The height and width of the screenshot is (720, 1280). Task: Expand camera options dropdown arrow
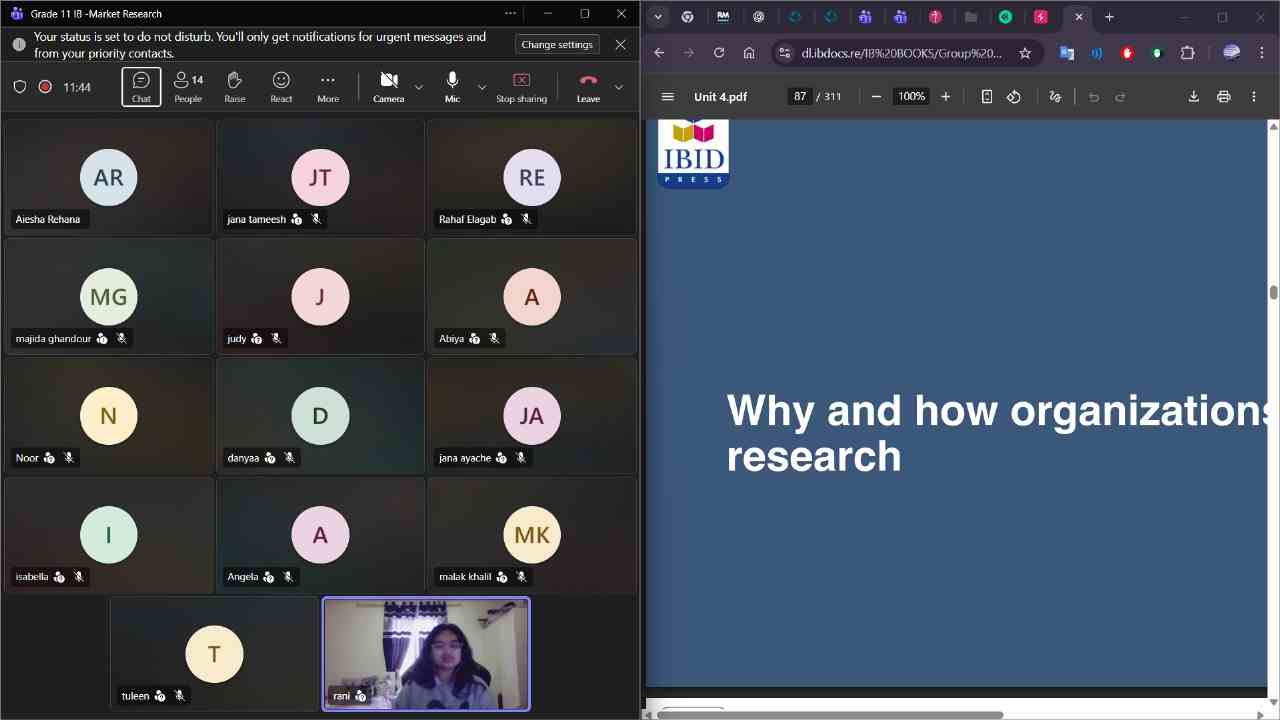coord(419,87)
